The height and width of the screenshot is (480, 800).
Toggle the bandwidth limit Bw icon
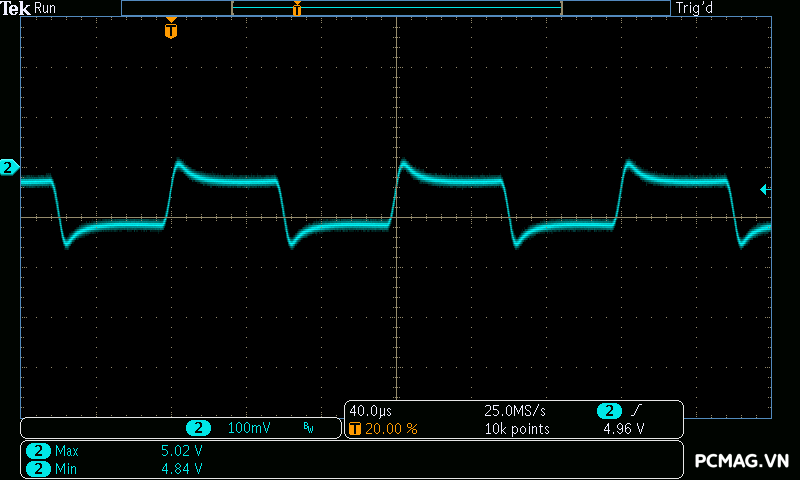click(x=308, y=428)
